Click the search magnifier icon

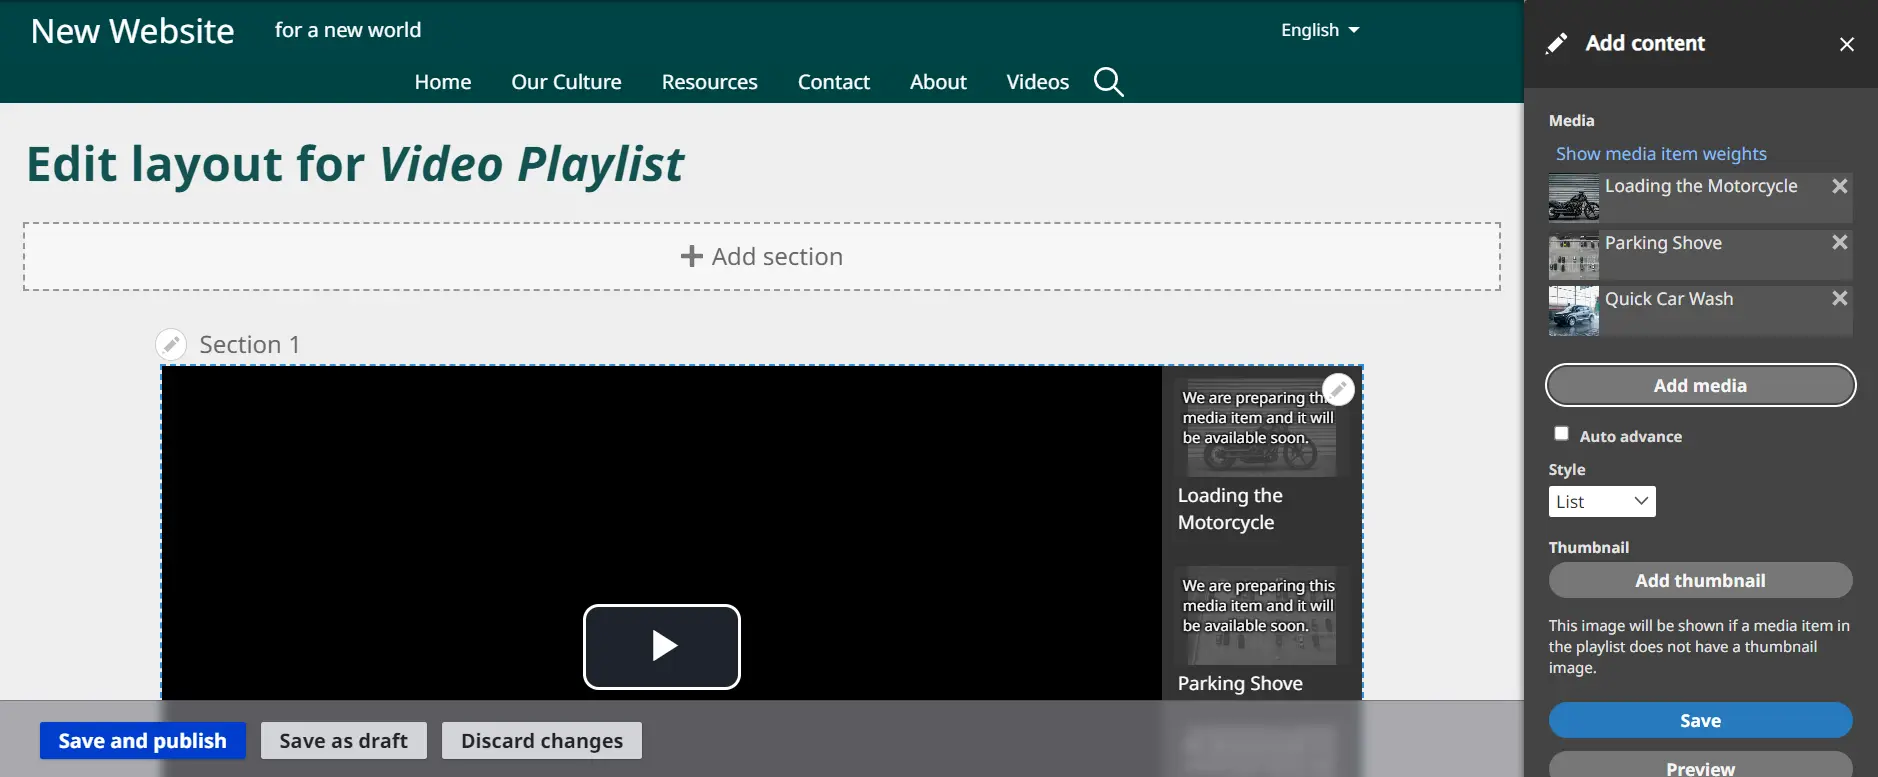[1108, 82]
